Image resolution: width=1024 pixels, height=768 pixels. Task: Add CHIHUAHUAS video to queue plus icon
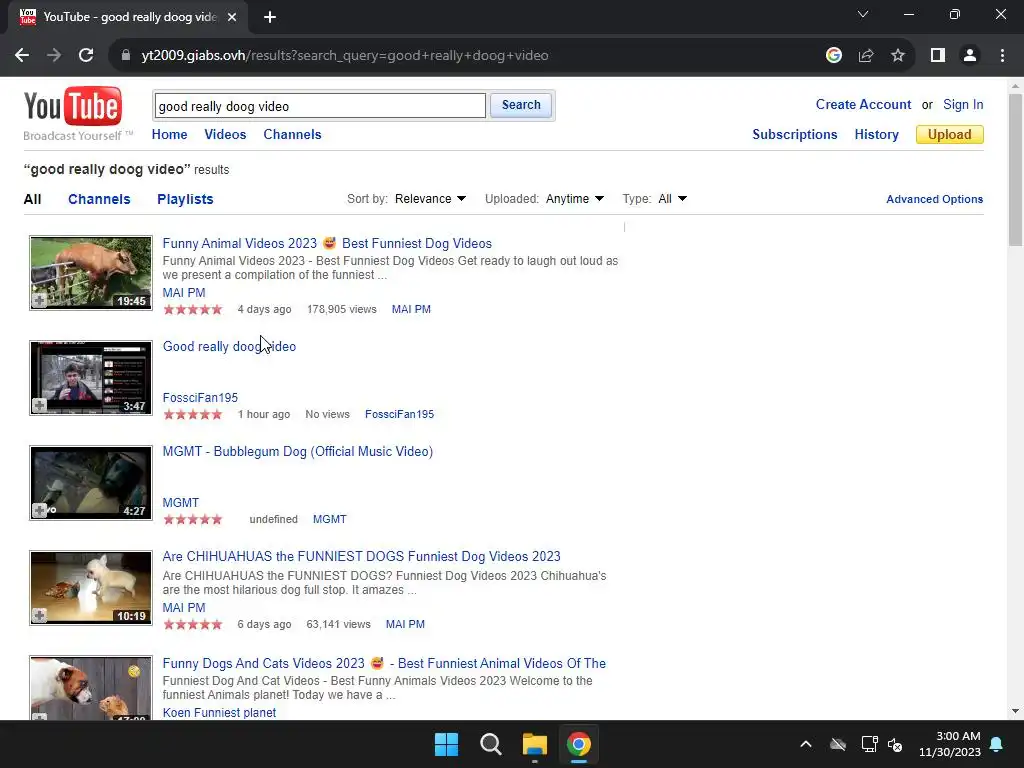40,615
